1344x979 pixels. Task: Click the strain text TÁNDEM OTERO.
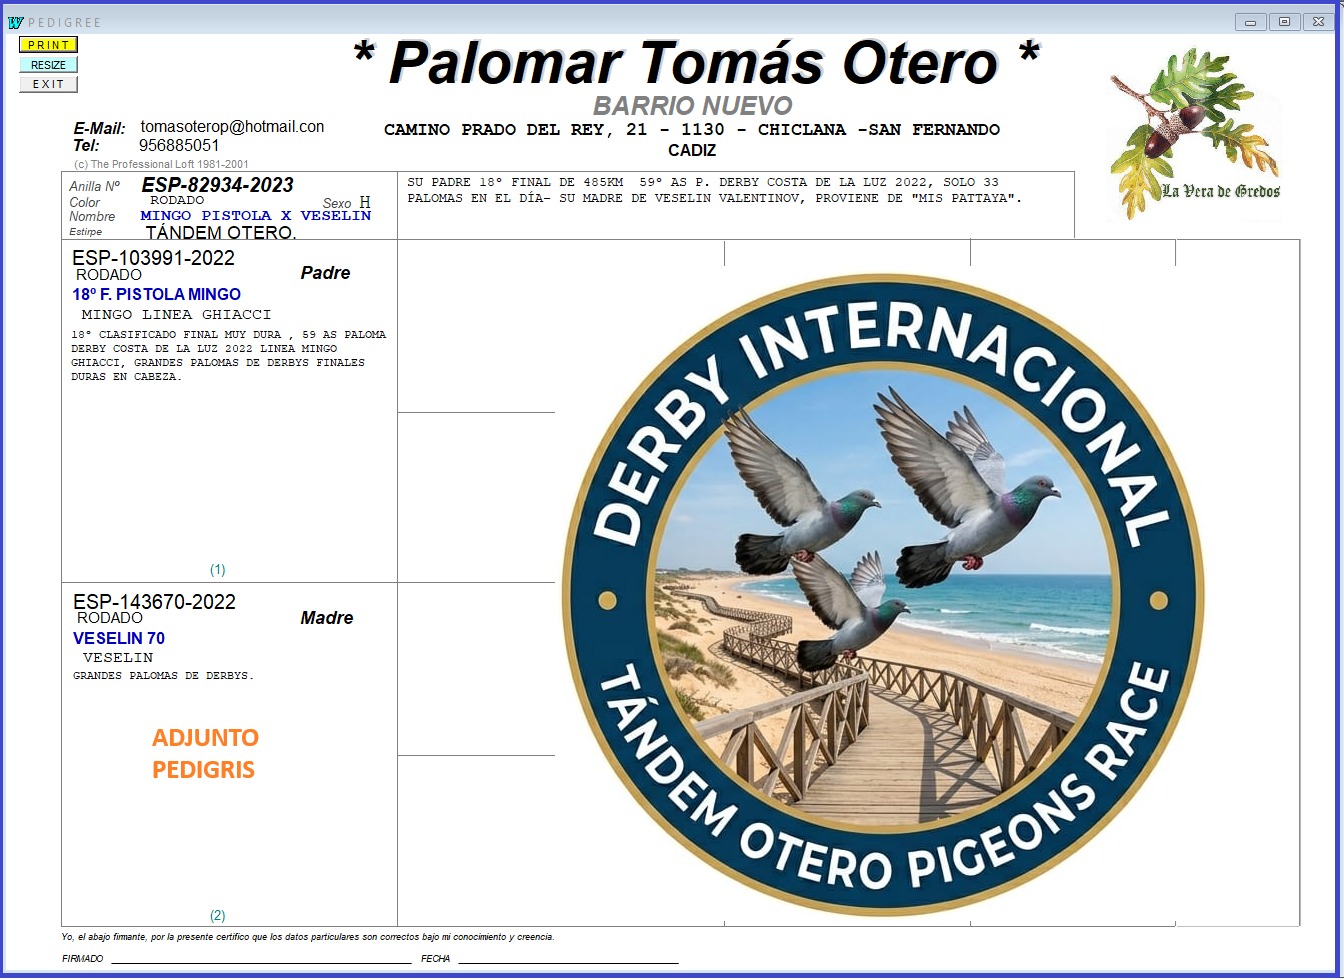click(x=221, y=233)
